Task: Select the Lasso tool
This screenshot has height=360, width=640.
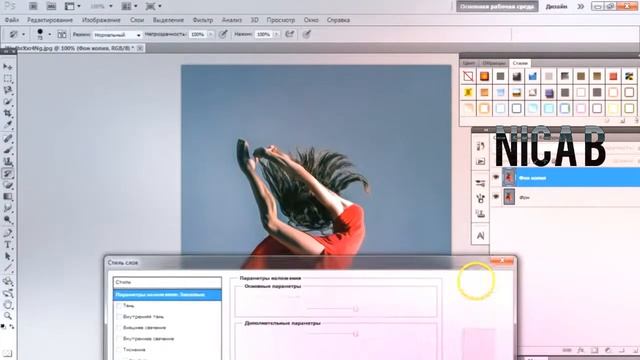Action: pyautogui.click(x=8, y=90)
